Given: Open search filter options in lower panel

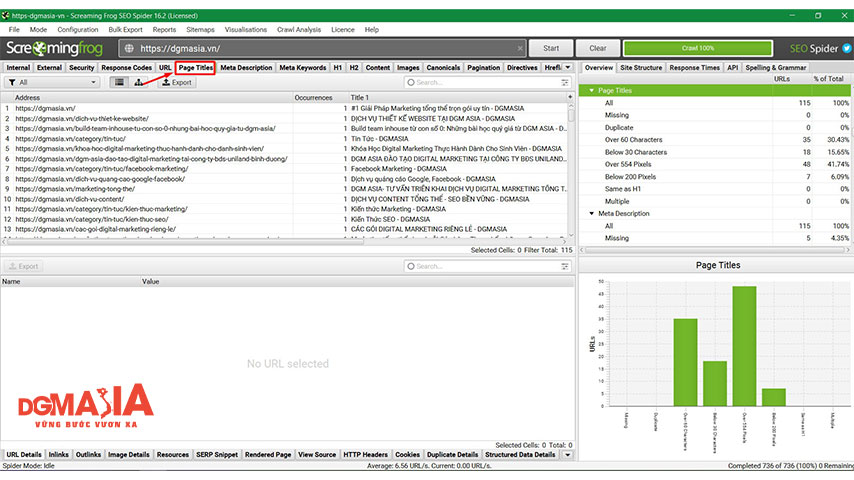Looking at the screenshot, I should point(565,266).
